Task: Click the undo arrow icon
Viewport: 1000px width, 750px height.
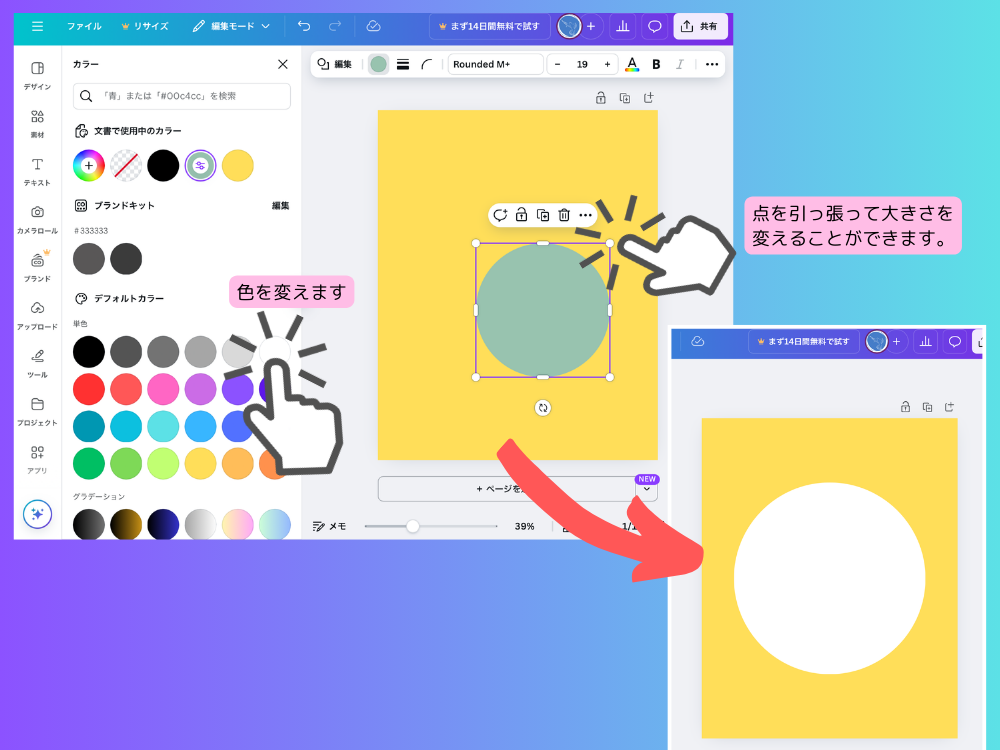Action: pyautogui.click(x=304, y=26)
